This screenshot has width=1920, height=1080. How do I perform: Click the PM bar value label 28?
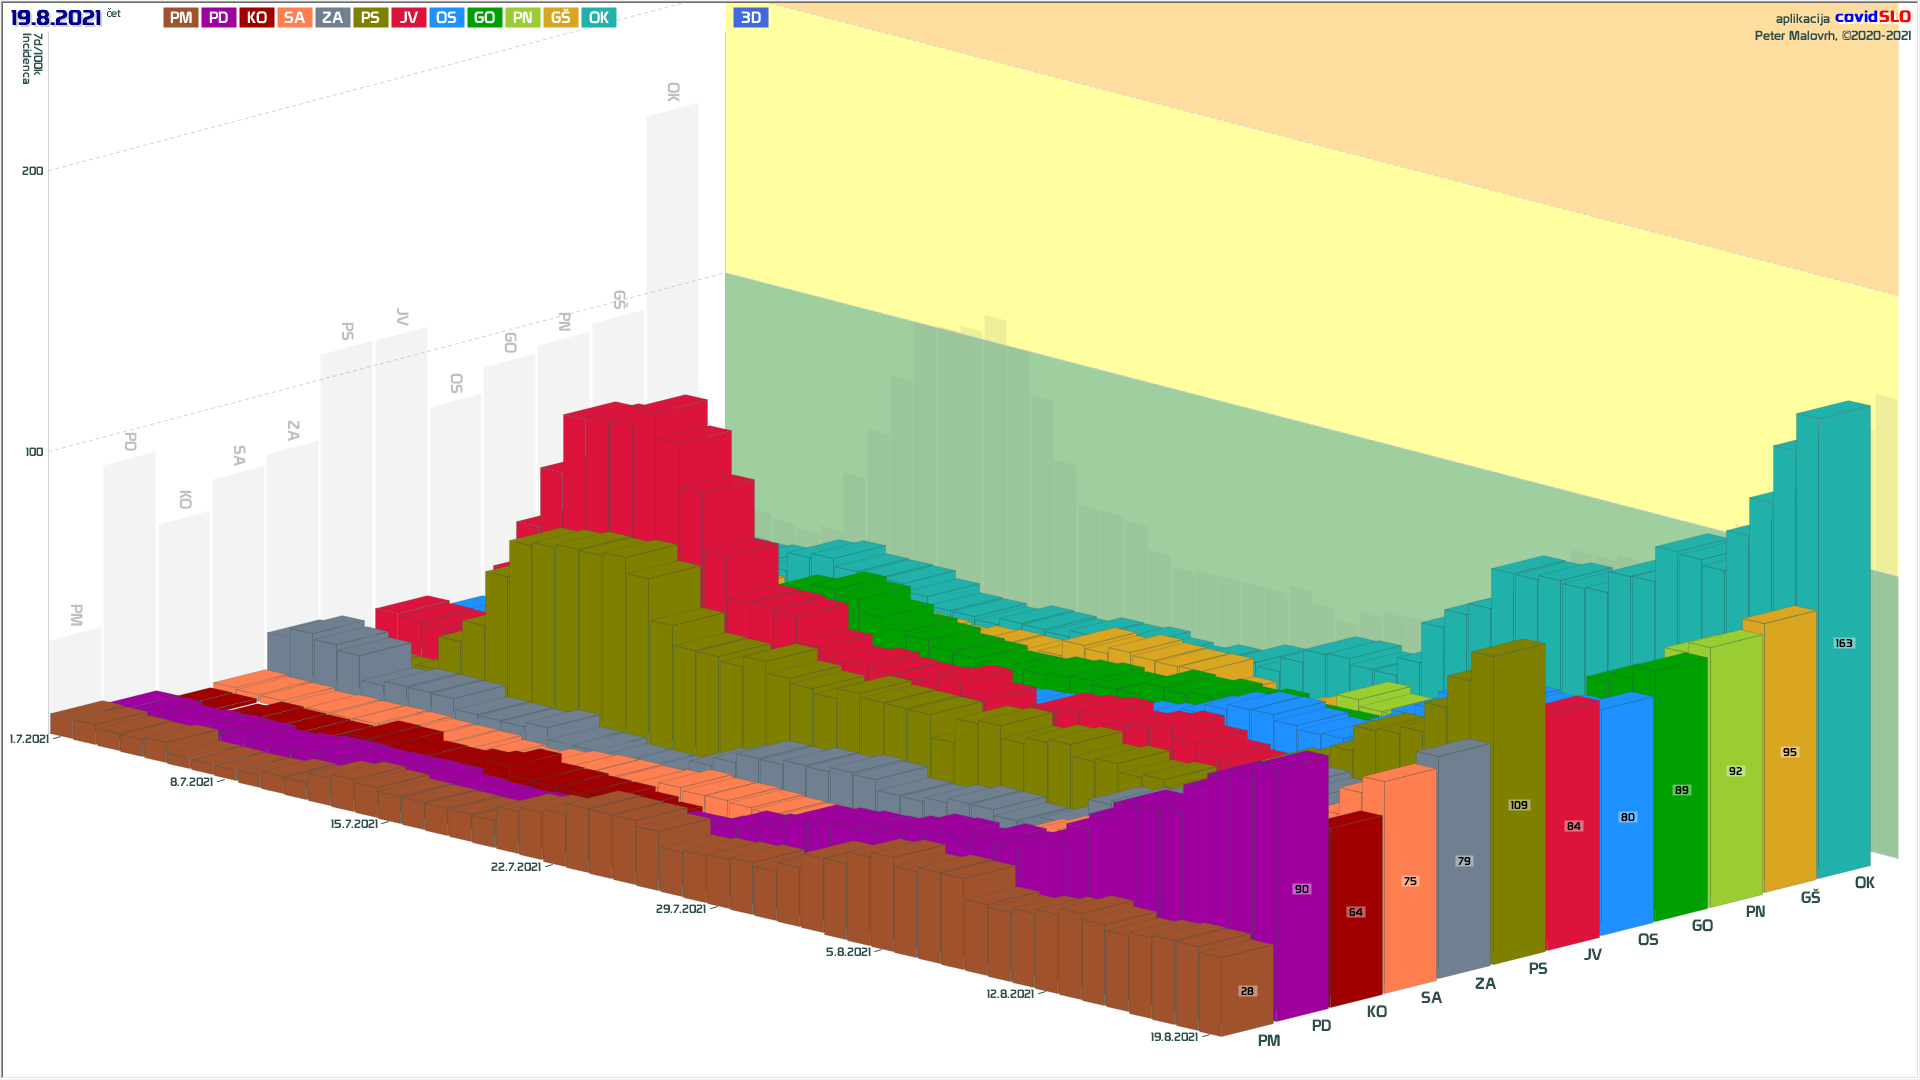(x=1247, y=991)
